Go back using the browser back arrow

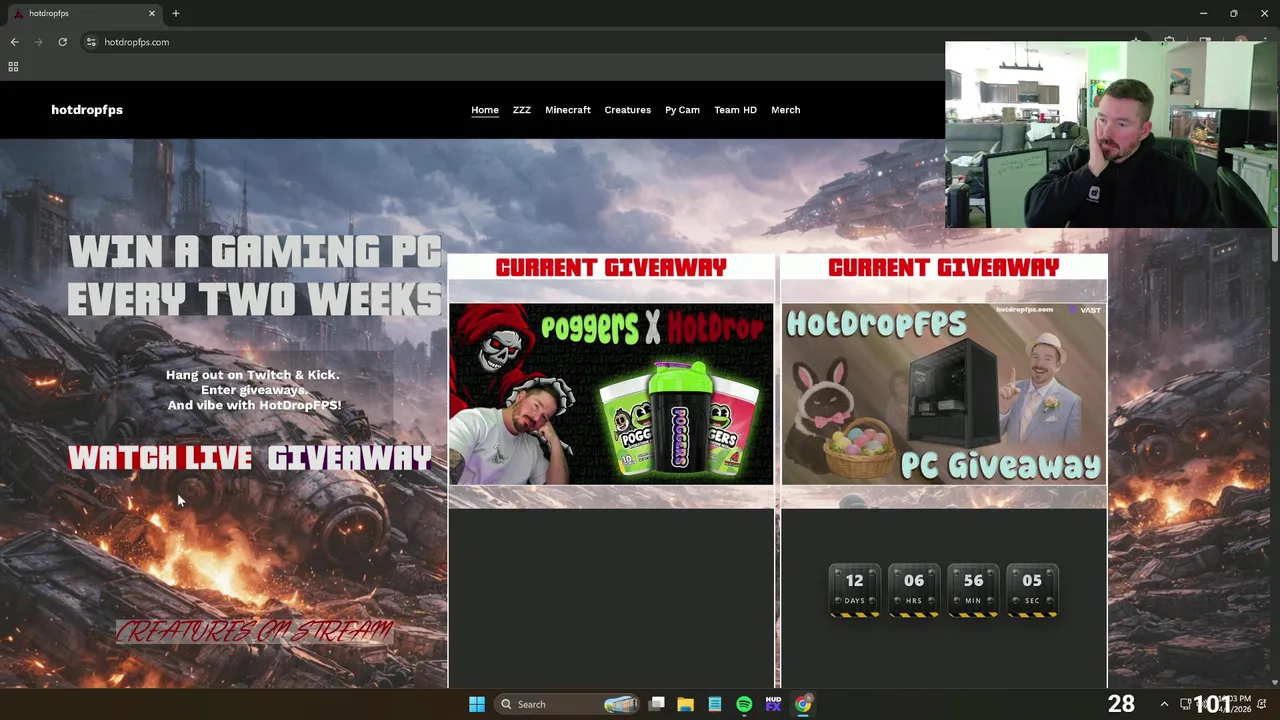click(x=14, y=42)
